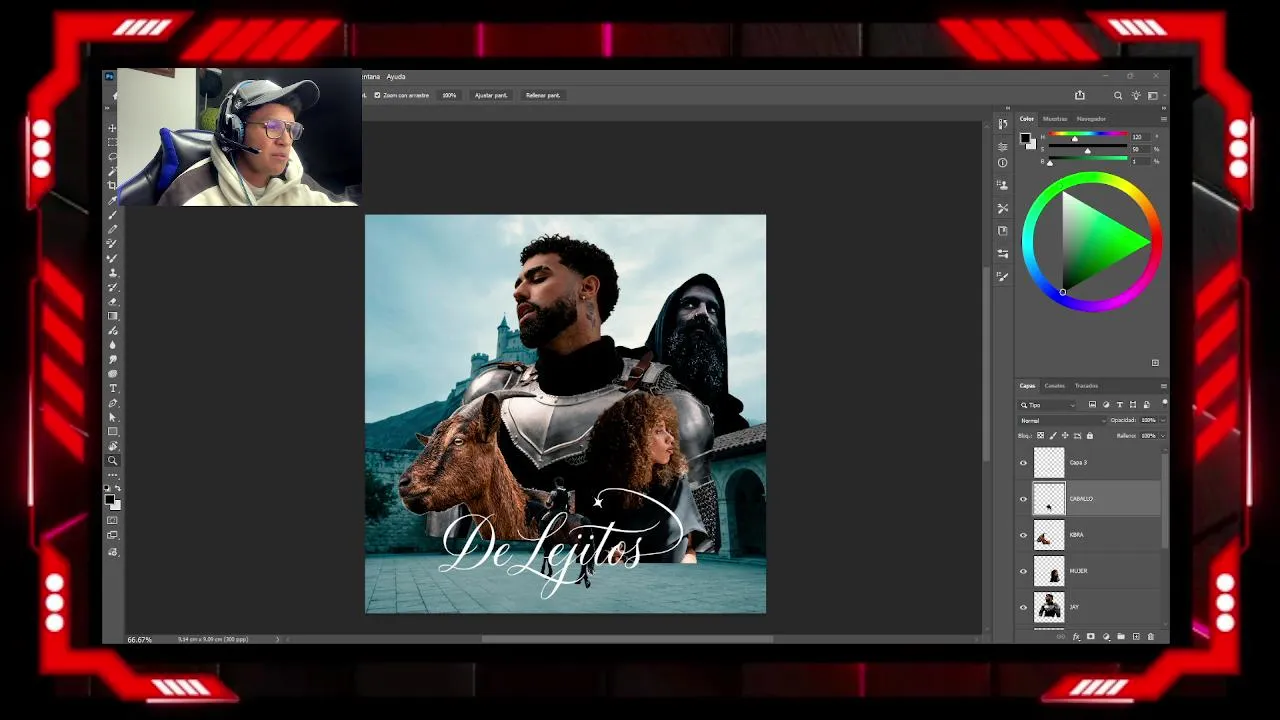This screenshot has height=720, width=1280.
Task: Change screen mode icon in toolbar
Action: click(112, 535)
